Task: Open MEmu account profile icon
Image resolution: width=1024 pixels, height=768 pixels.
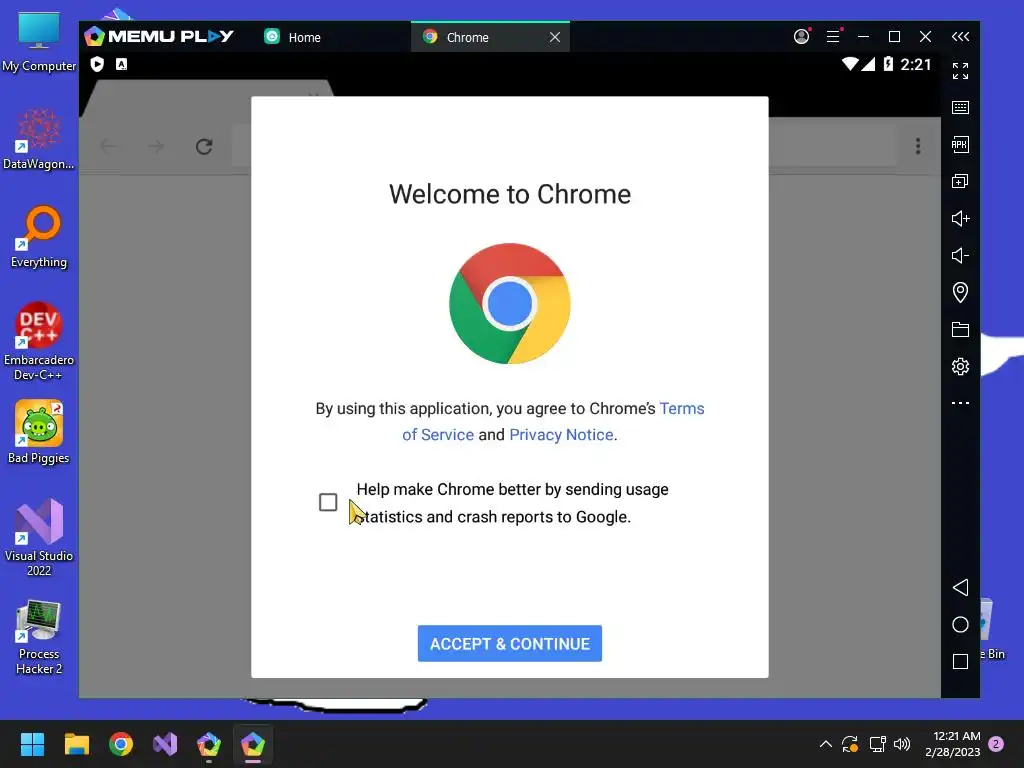Action: point(801,37)
